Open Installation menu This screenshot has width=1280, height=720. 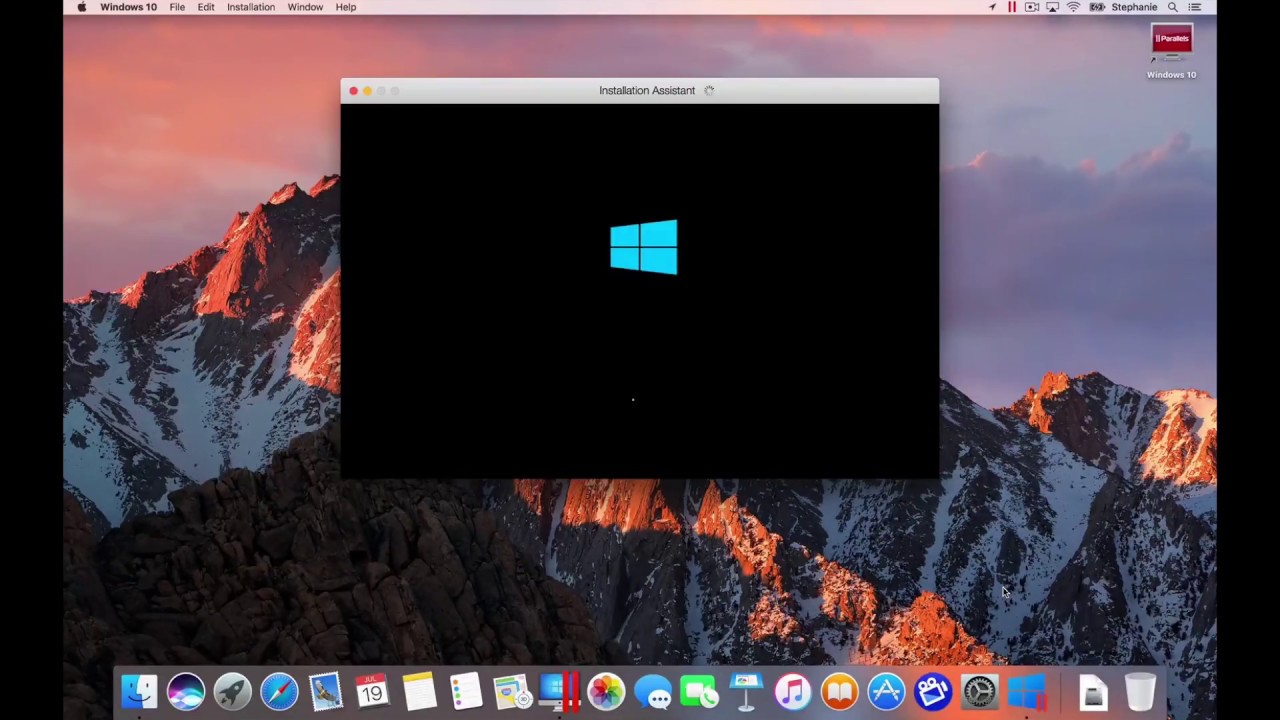(x=251, y=7)
